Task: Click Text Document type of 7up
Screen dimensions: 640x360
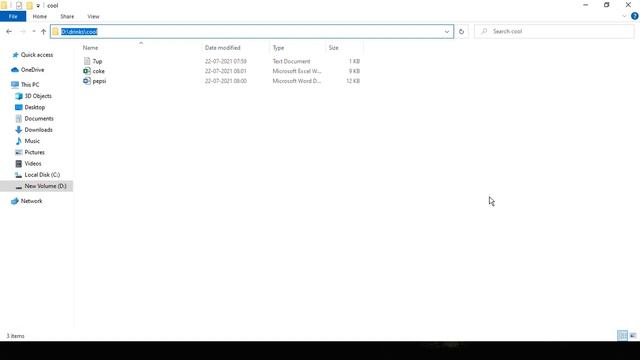Action: coord(291,61)
